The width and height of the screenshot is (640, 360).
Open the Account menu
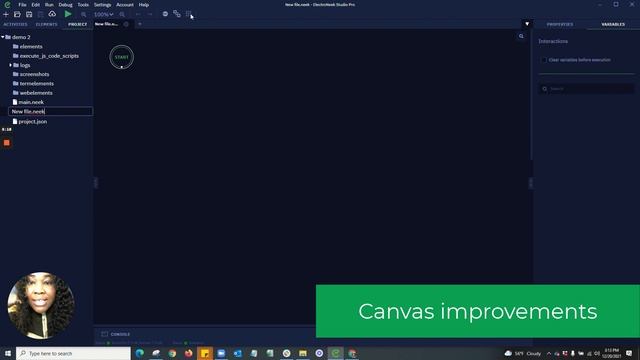[x=125, y=5]
